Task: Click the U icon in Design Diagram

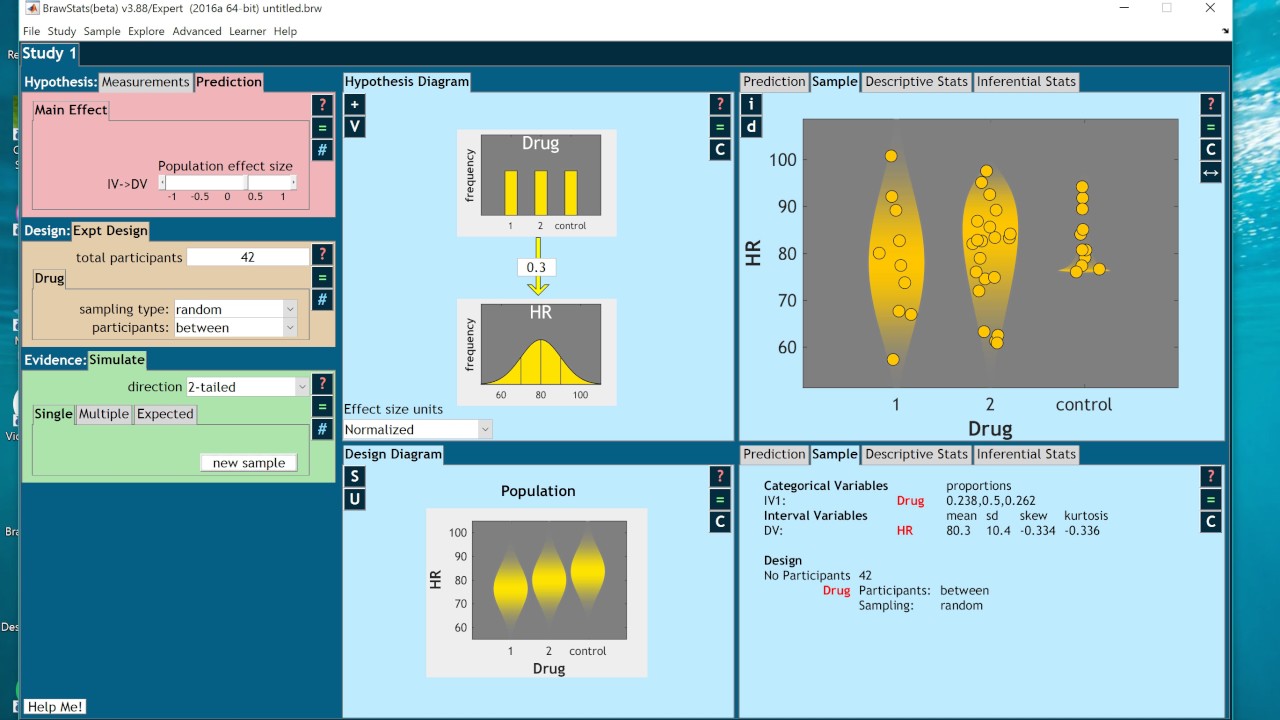Action: [x=354, y=499]
